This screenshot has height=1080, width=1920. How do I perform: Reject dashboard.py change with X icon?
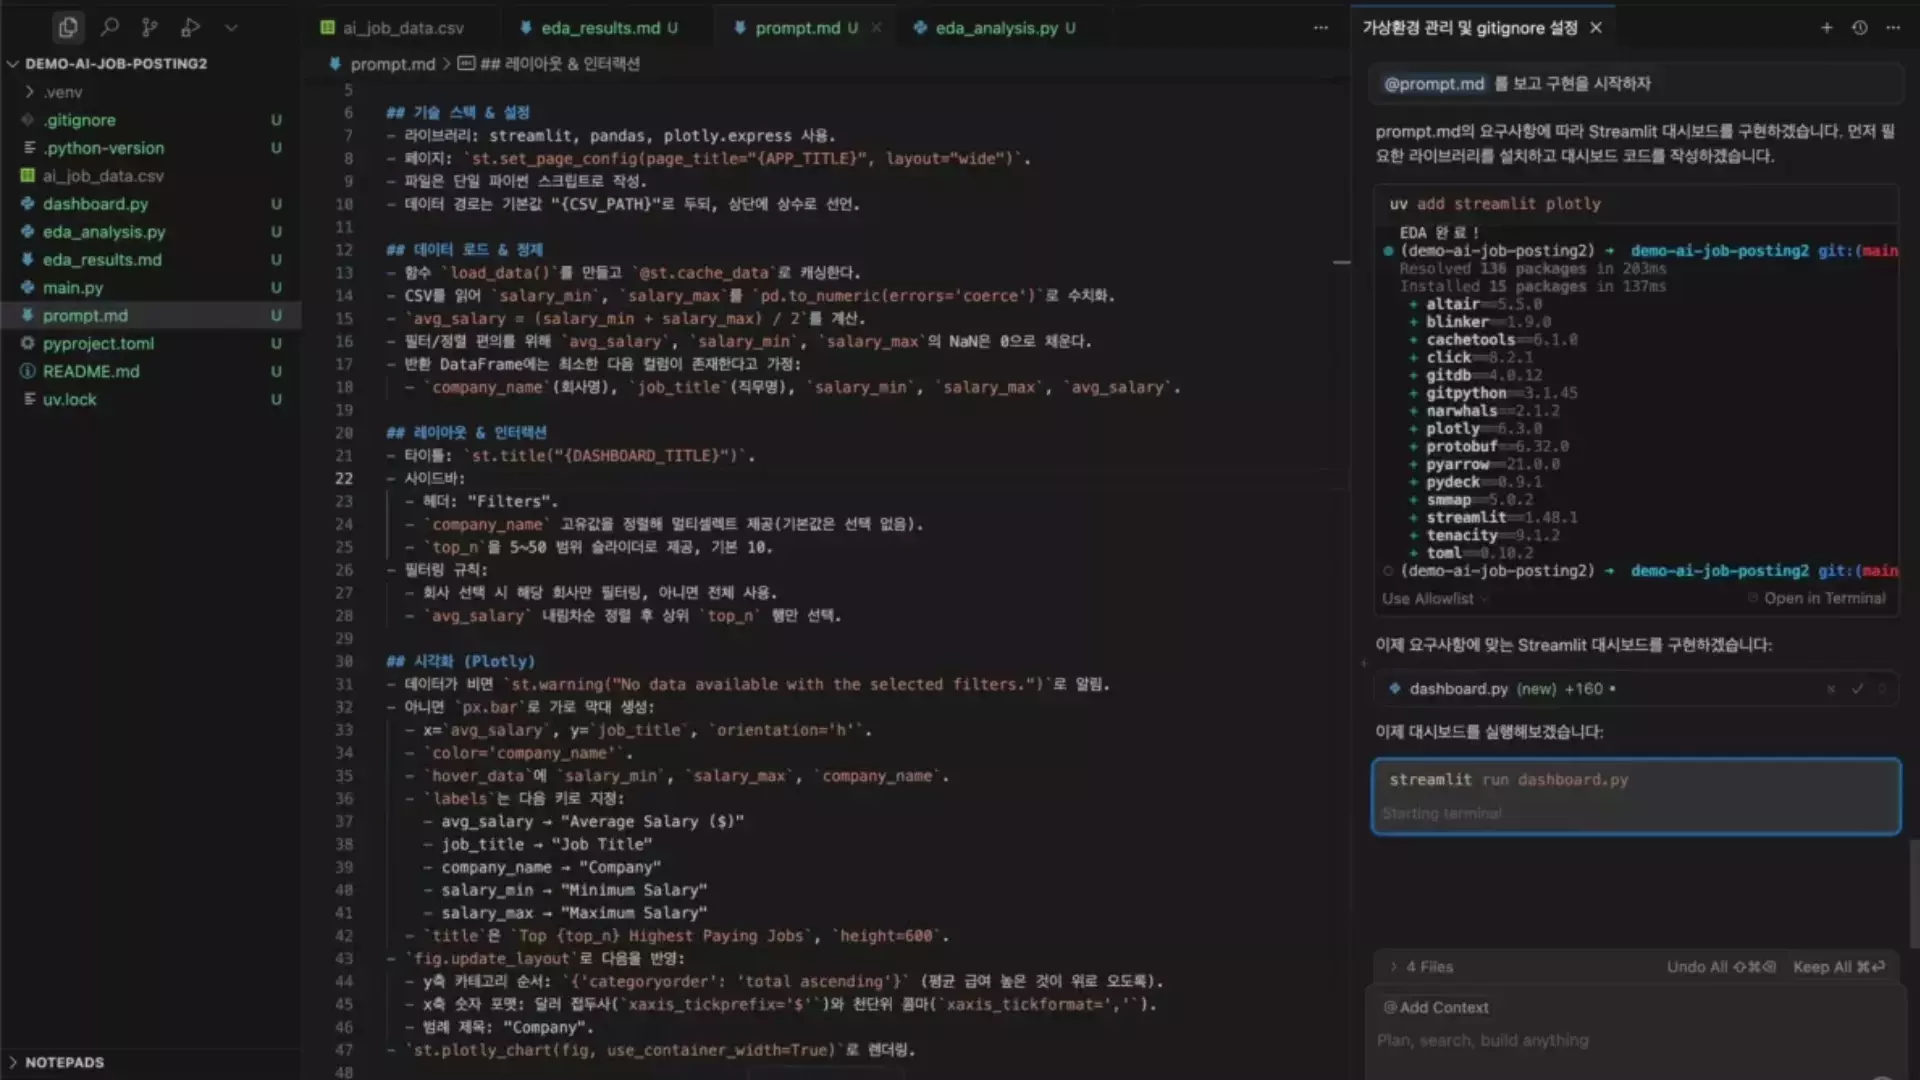[1831, 689]
